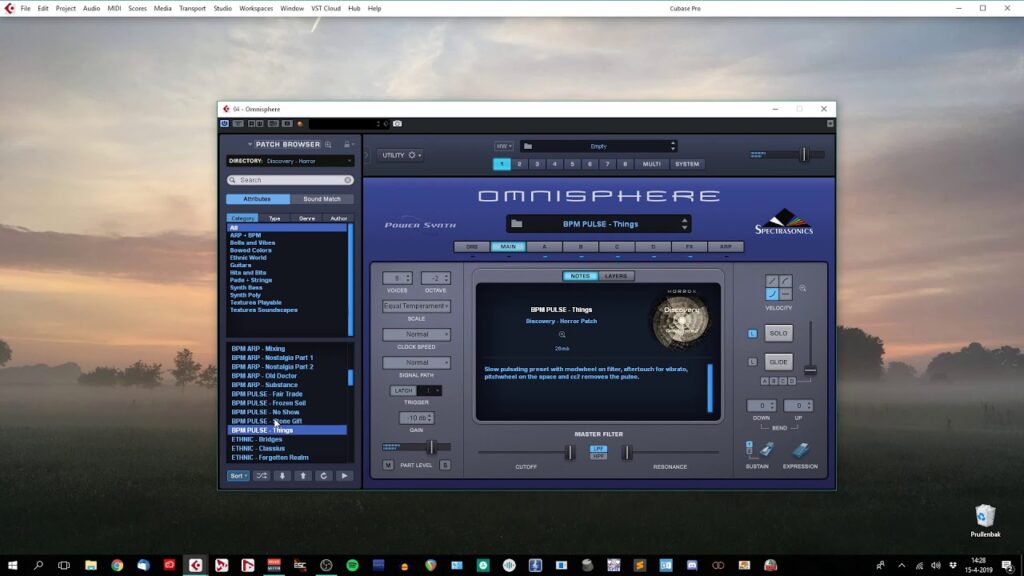Switch to the FX page tab
This screenshot has width=1024, height=576.
coord(689,247)
